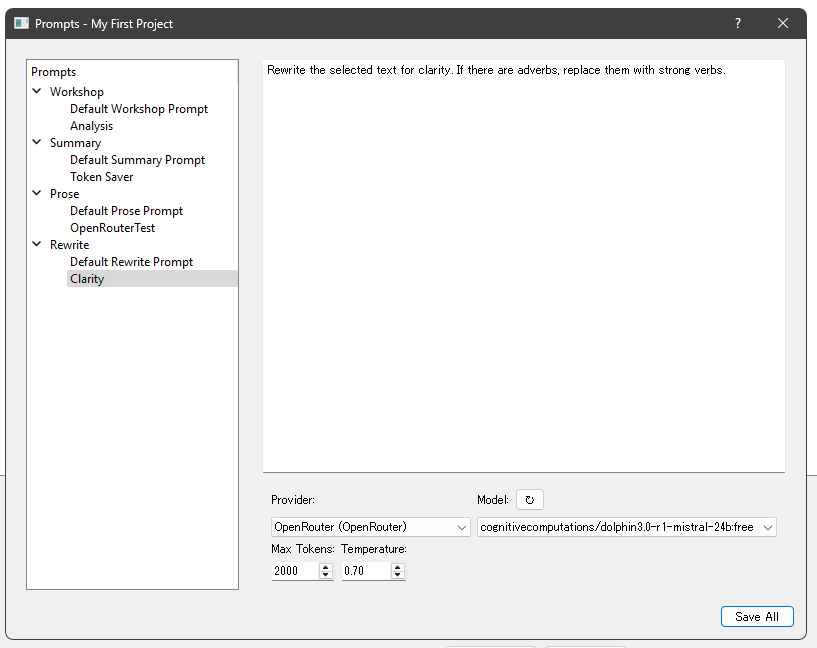This screenshot has height=648, width=817.
Task: Select Default Rewrite Prompt
Action: [x=131, y=262]
